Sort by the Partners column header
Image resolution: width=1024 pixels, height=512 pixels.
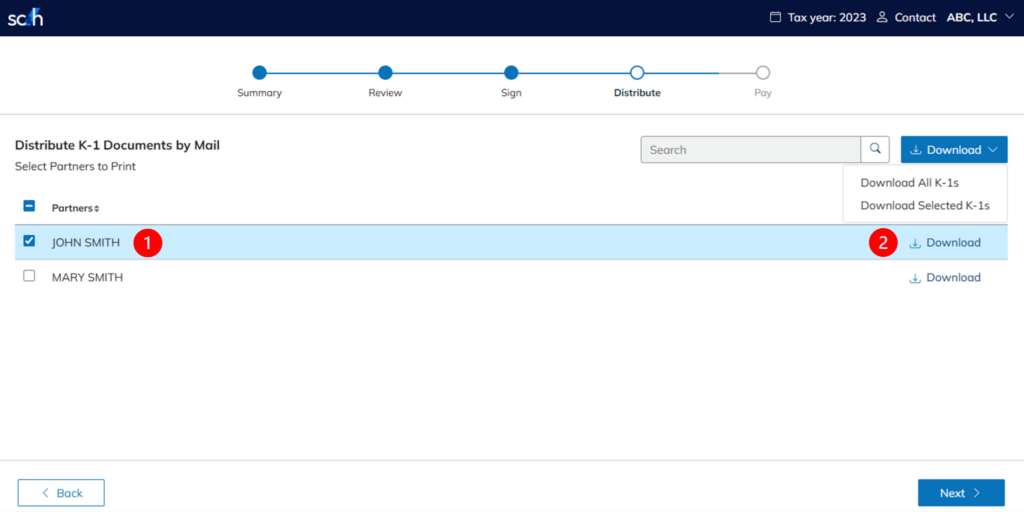pyautogui.click(x=75, y=208)
